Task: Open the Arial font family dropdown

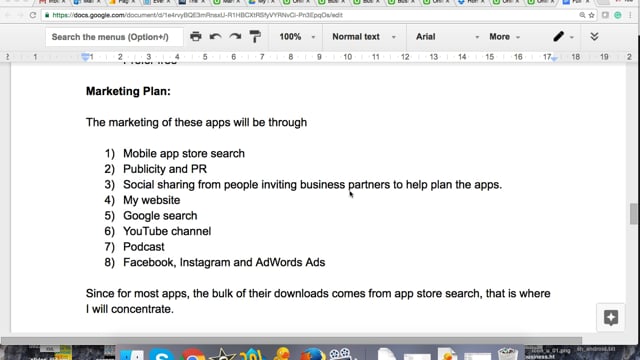Action: pyautogui.click(x=447, y=37)
